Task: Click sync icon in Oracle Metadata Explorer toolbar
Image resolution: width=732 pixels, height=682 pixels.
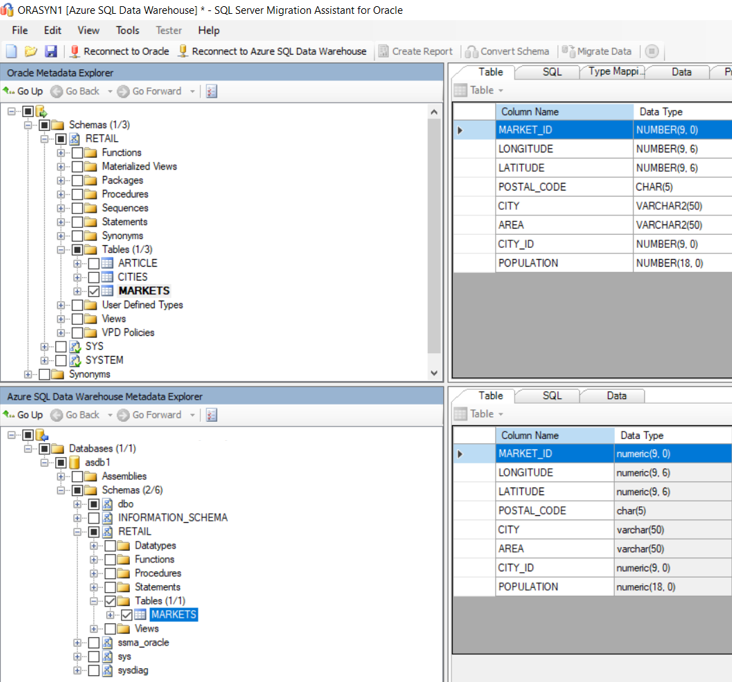Action: 211,91
